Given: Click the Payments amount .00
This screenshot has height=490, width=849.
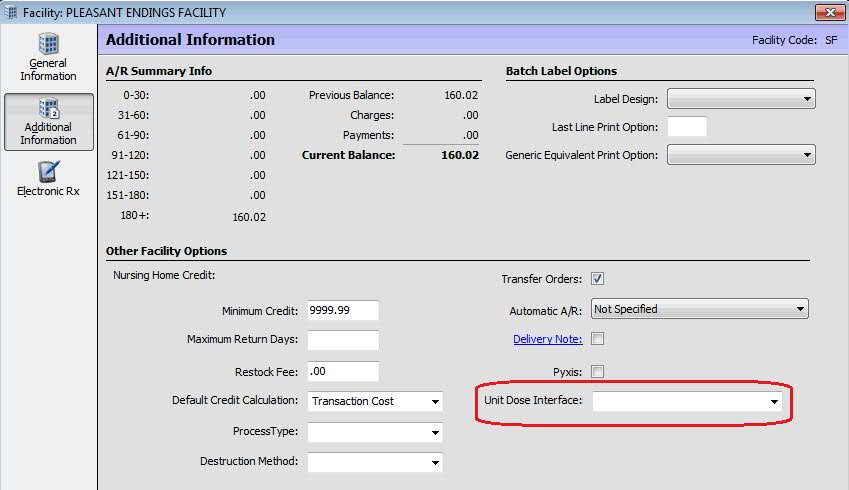Looking at the screenshot, I should pos(470,135).
